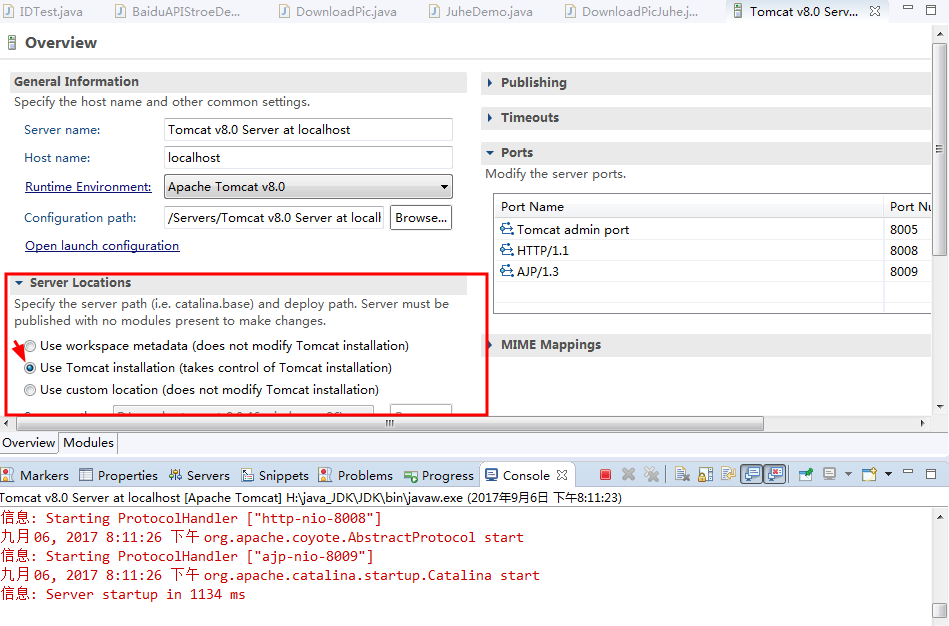Click the Tomcat admin port row icon
This screenshot has height=626, width=949.
507,229
